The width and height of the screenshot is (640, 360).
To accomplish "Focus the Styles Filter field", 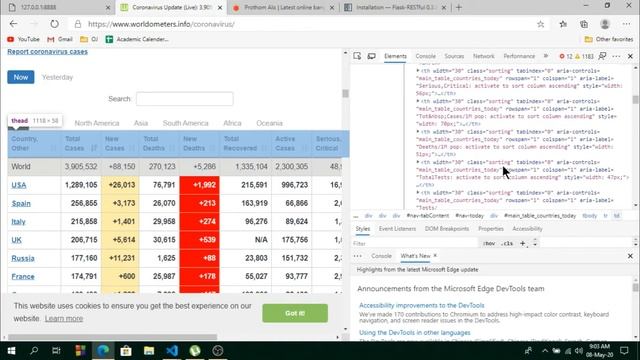I will [414, 244].
